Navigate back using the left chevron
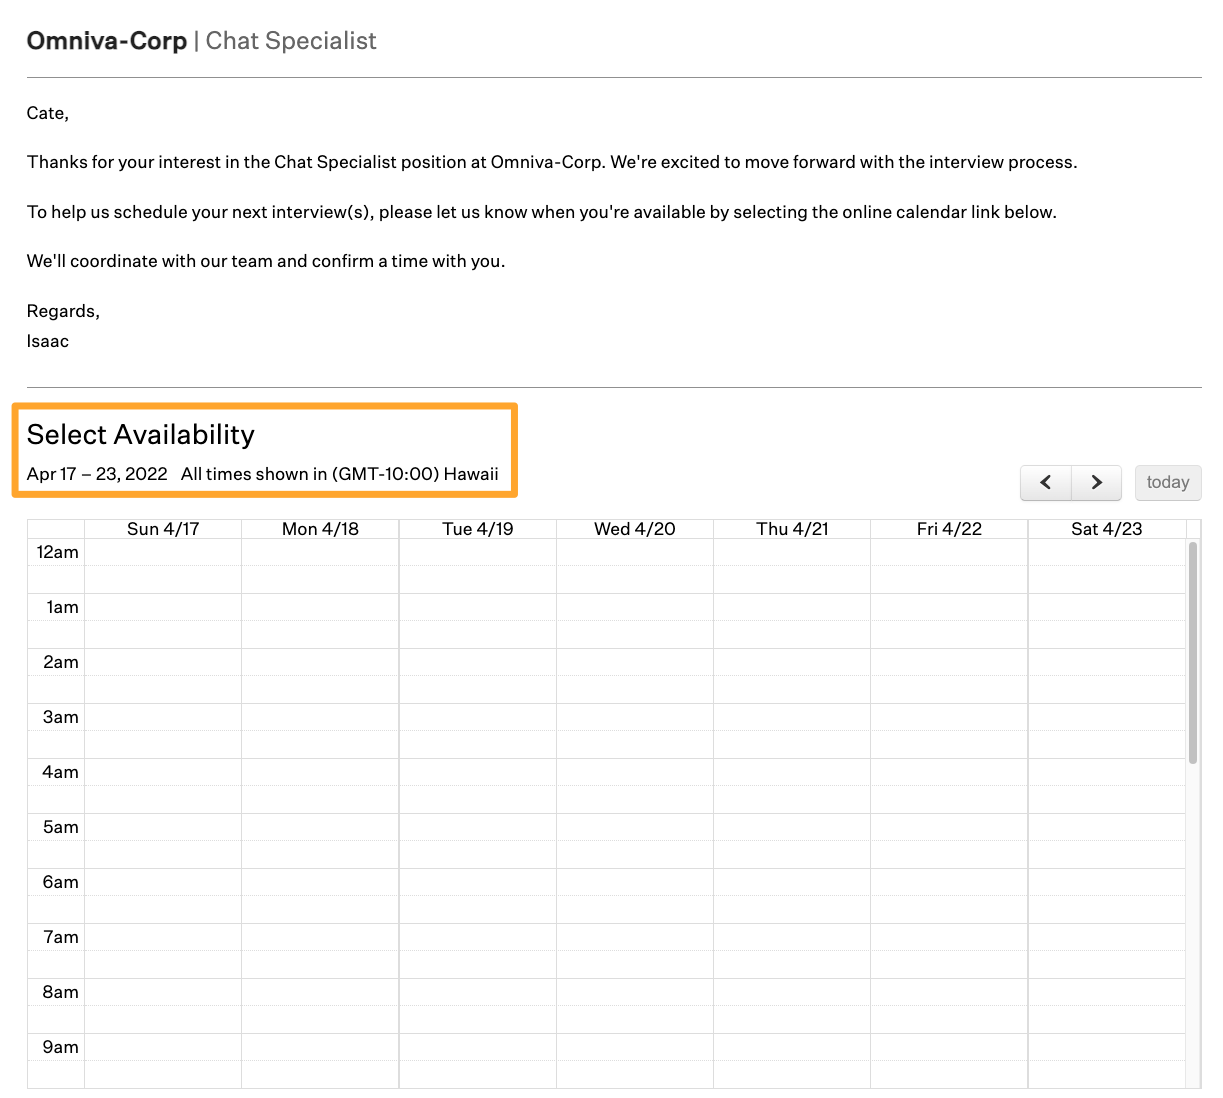The width and height of the screenshot is (1223, 1098). 1045,482
